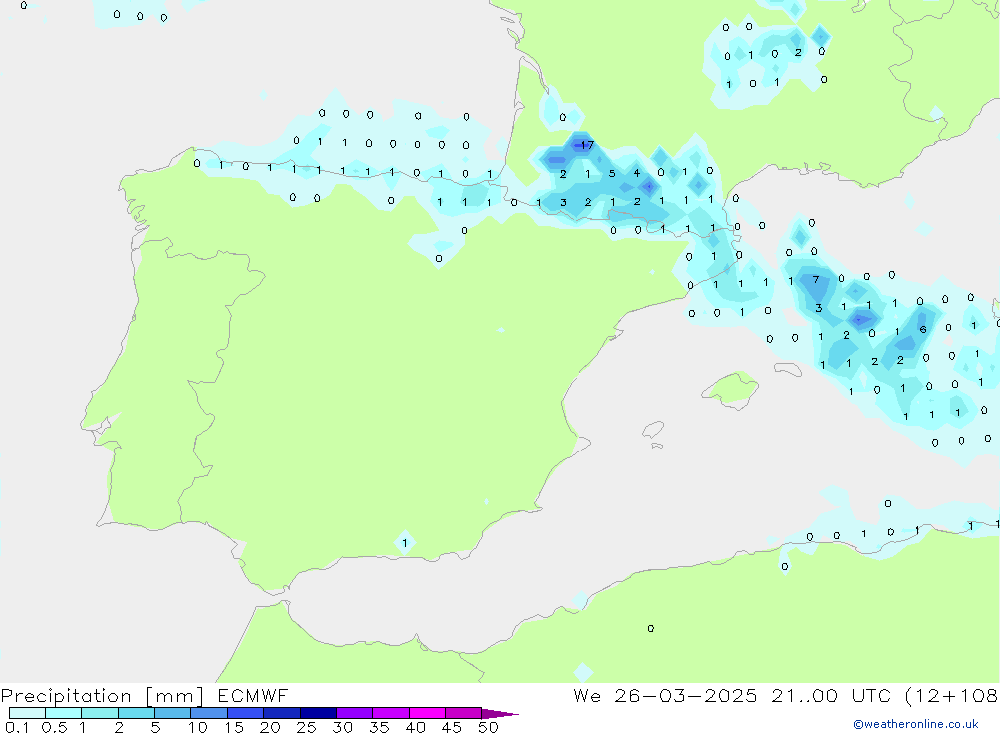Click the '50' legend scale value

pos(488,727)
